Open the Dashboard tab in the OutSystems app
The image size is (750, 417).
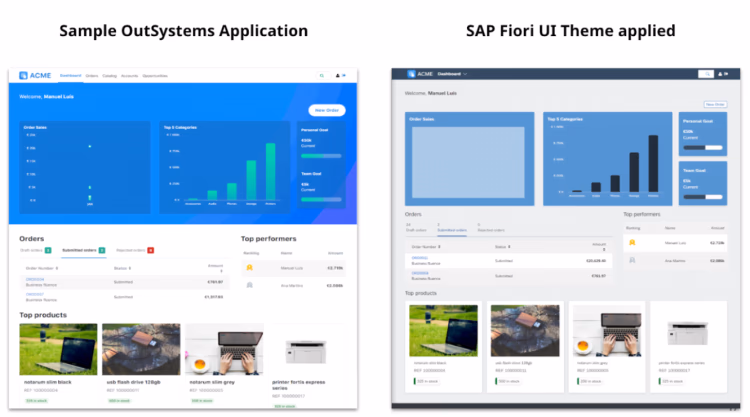[x=70, y=76]
